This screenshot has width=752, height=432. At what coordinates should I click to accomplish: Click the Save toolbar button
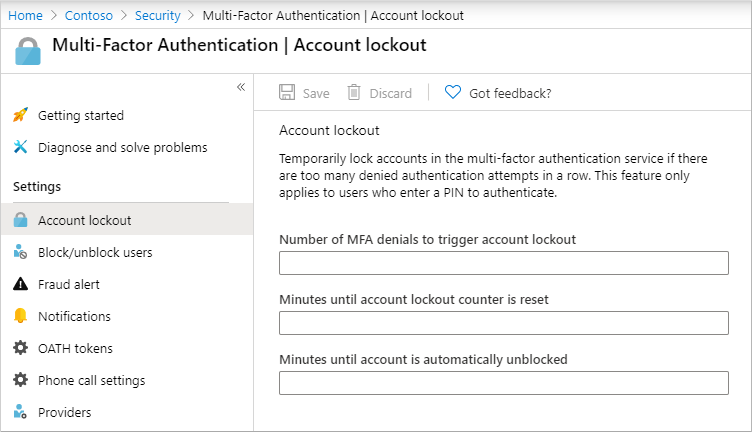[304, 93]
